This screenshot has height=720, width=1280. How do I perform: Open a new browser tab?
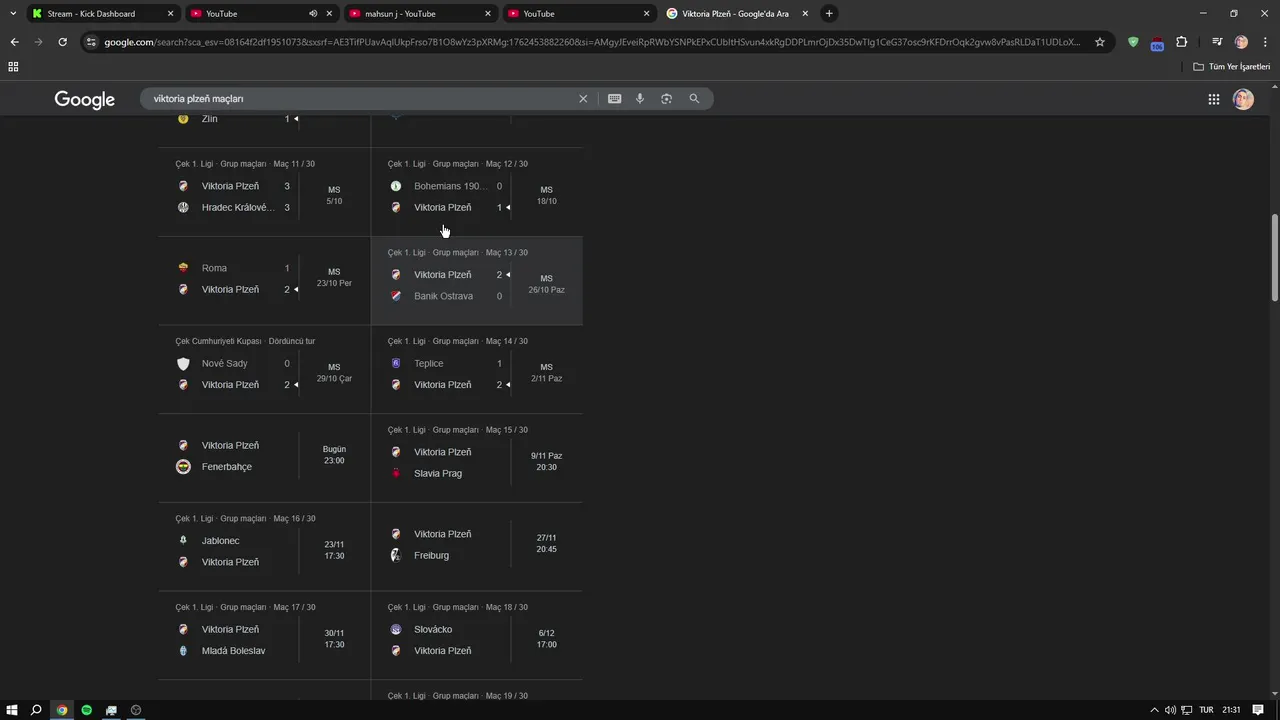829,14
